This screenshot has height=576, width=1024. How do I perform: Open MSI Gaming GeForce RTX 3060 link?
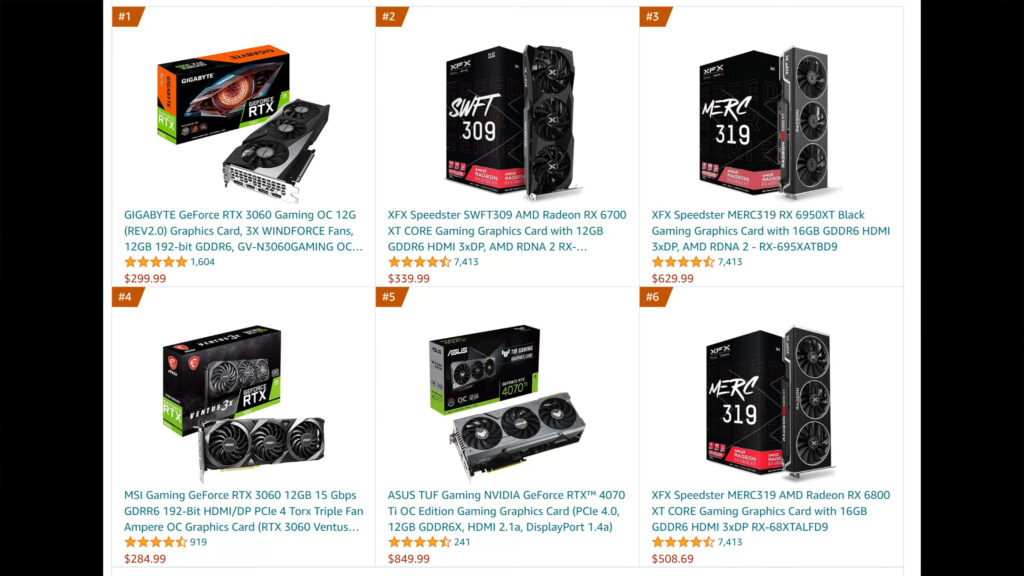click(x=244, y=511)
